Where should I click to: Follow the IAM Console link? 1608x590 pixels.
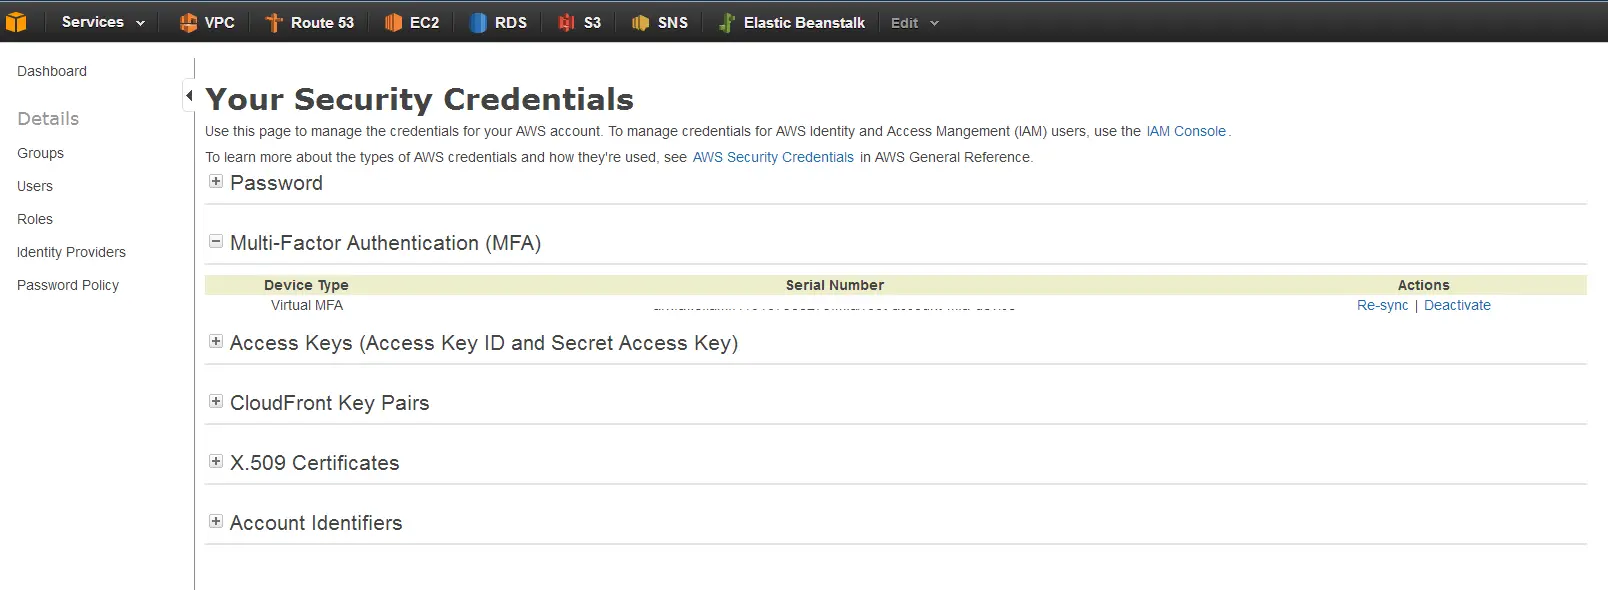coord(1186,131)
